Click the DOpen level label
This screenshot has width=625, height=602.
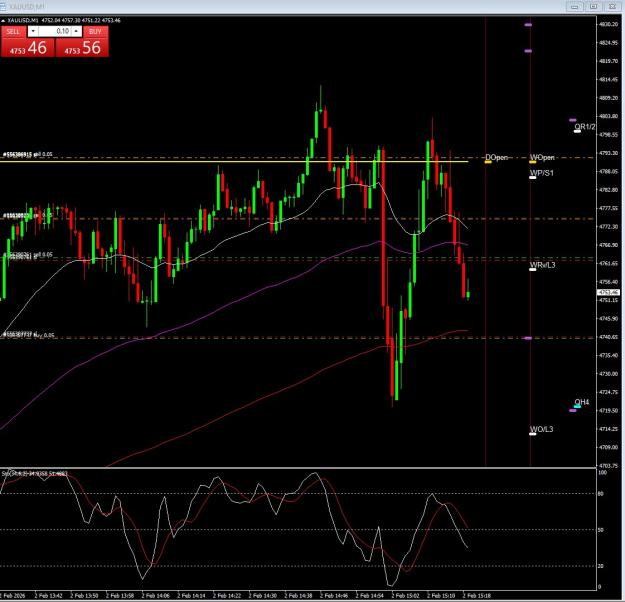496,157
